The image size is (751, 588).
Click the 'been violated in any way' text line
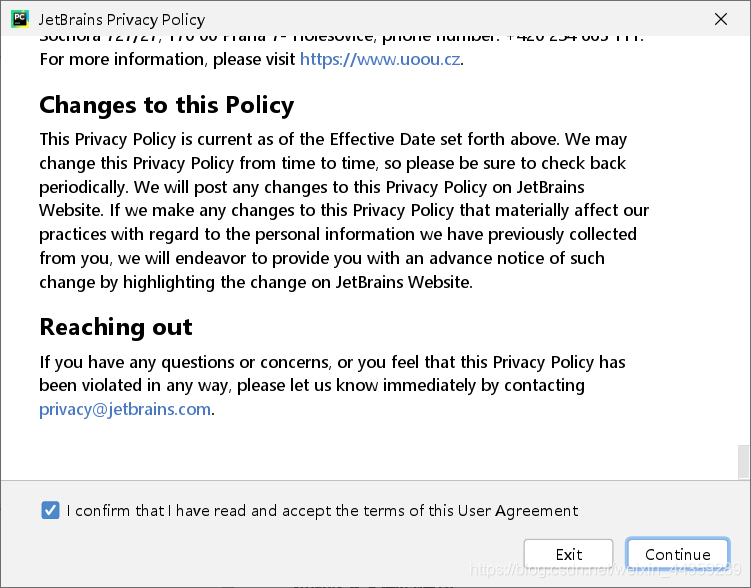(x=312, y=385)
